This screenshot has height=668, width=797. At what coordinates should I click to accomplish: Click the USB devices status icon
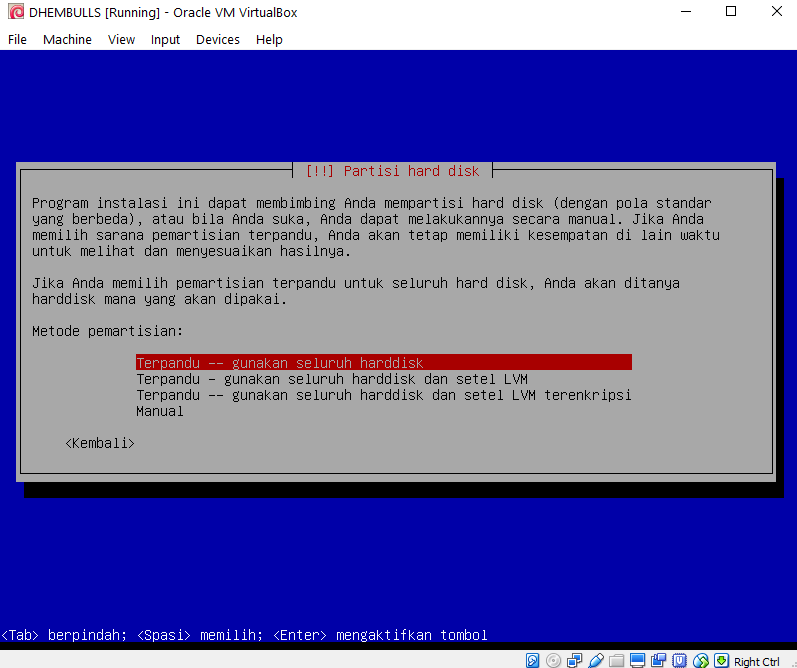pyautogui.click(x=596, y=660)
